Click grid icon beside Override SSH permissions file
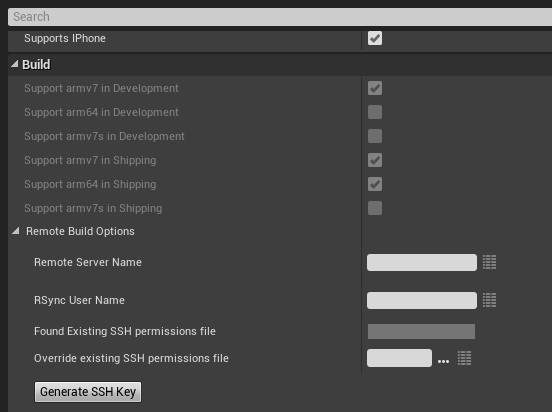The width and height of the screenshot is (552, 412). pyautogui.click(x=464, y=358)
